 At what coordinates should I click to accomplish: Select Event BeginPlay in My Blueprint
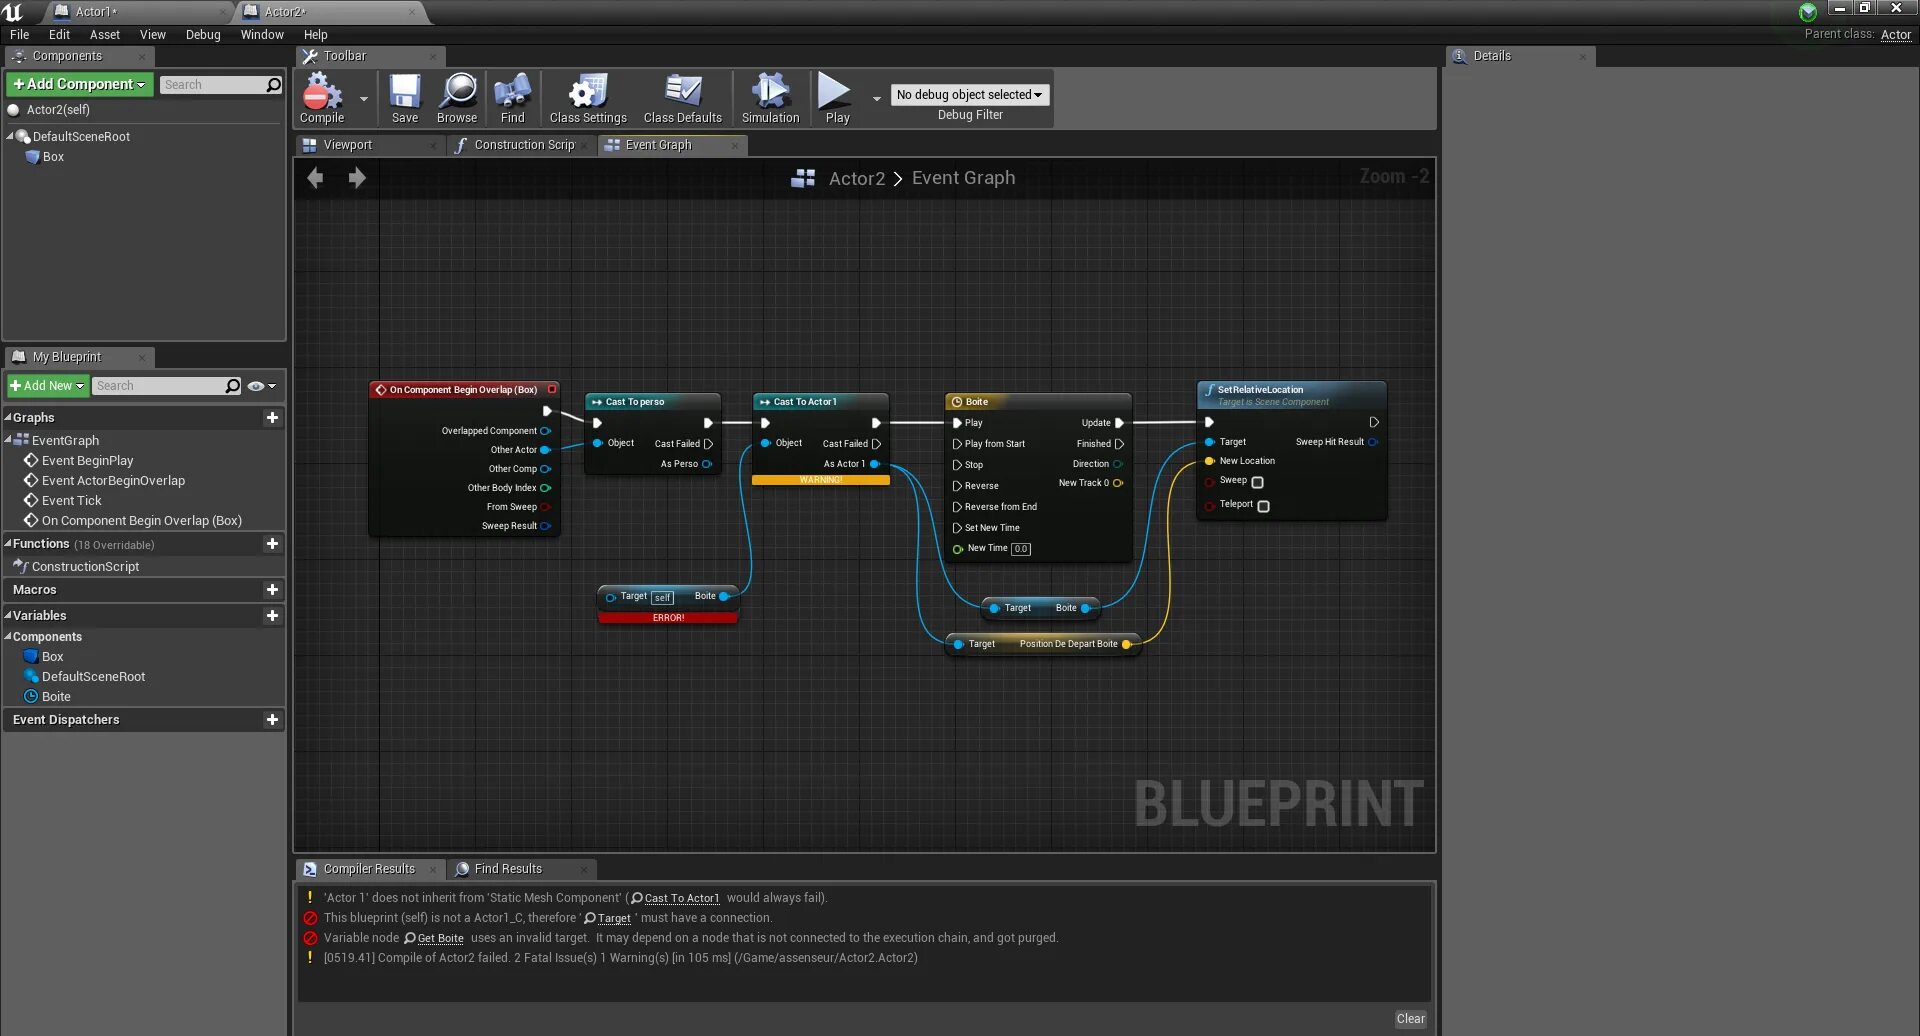pos(87,461)
